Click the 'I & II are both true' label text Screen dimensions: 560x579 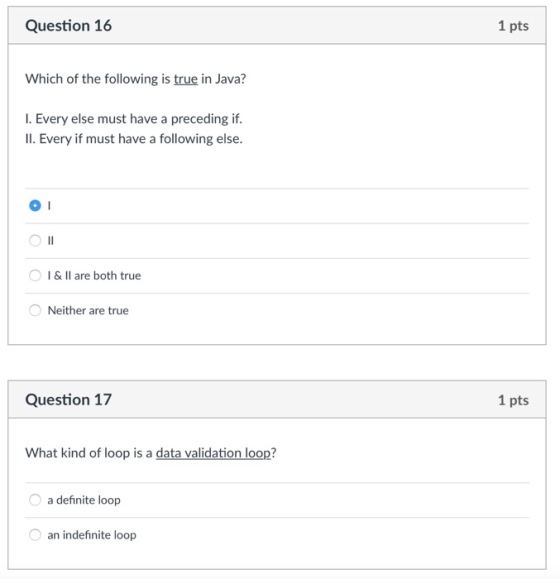tap(94, 275)
